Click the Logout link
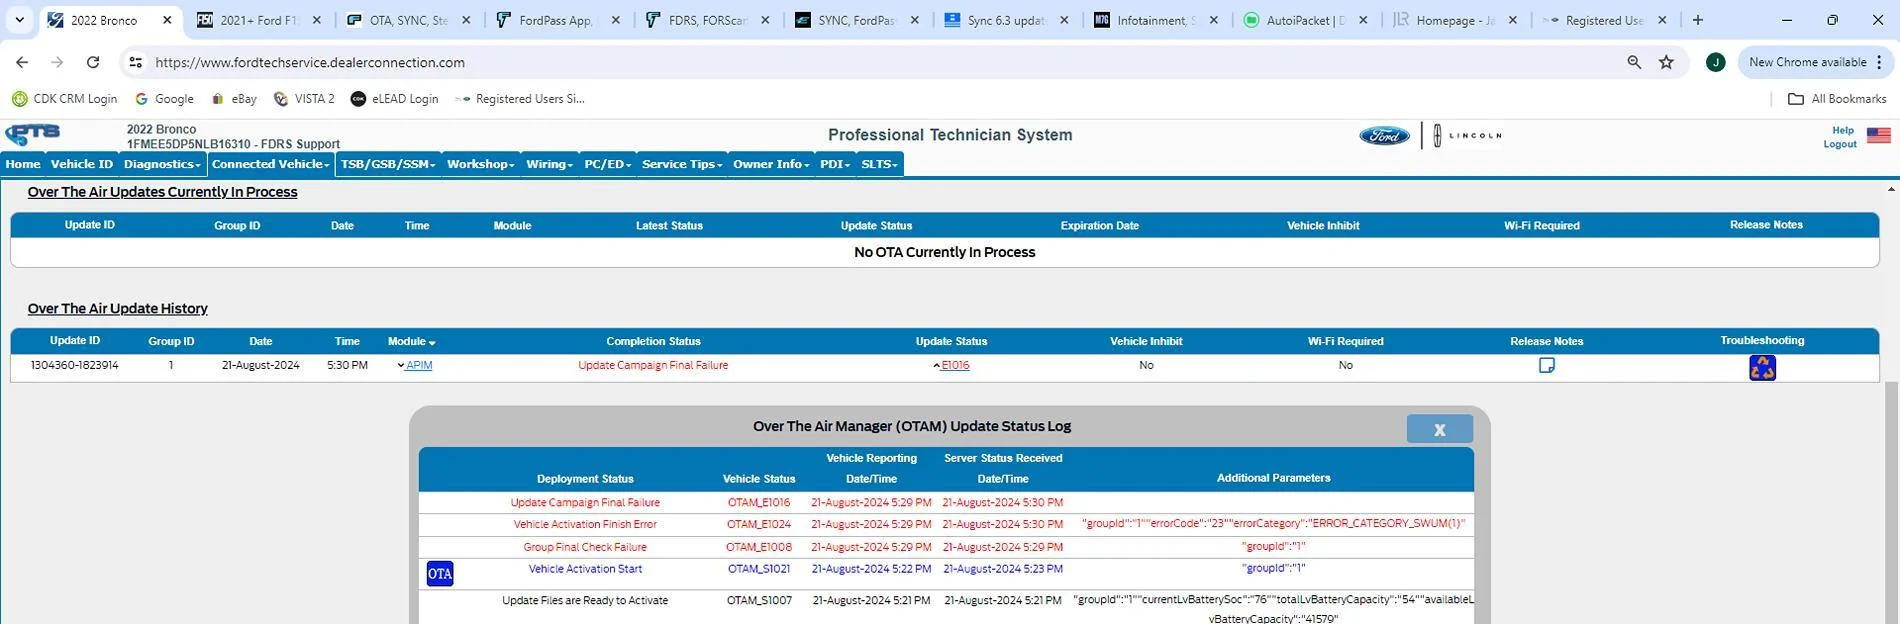Screen dimensions: 1900x624 click(1840, 144)
